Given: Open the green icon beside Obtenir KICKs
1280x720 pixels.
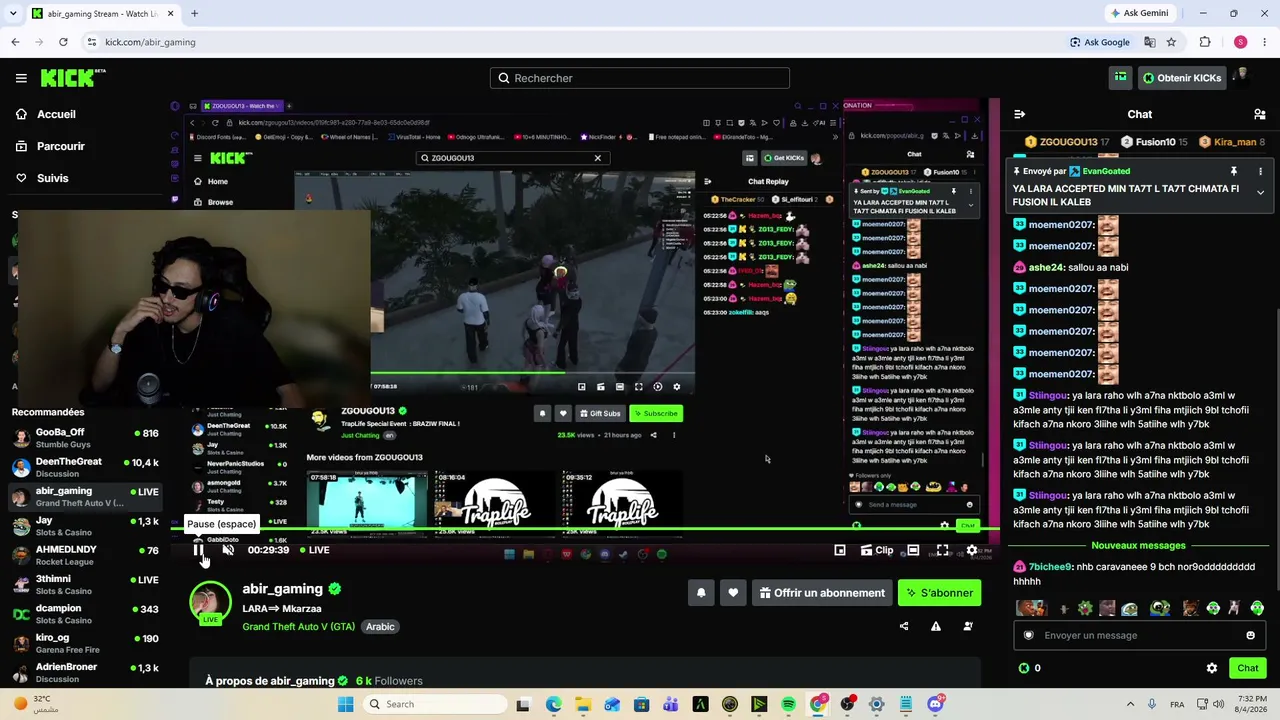Looking at the screenshot, I should click(x=1121, y=78).
